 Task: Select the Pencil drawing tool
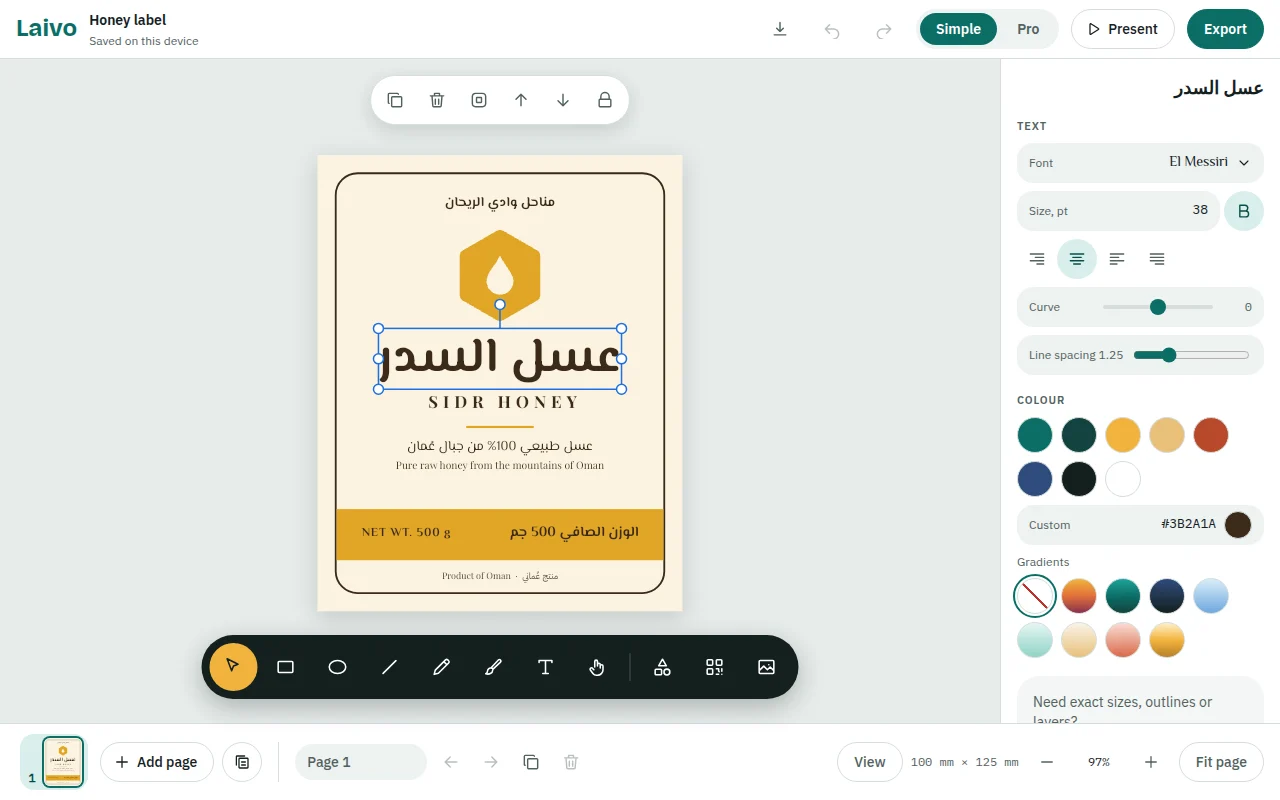442,667
